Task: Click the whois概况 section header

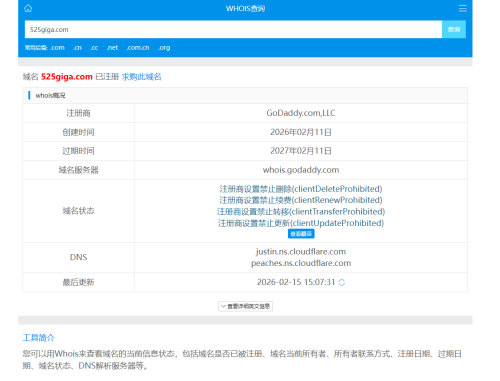Action: [x=50, y=96]
